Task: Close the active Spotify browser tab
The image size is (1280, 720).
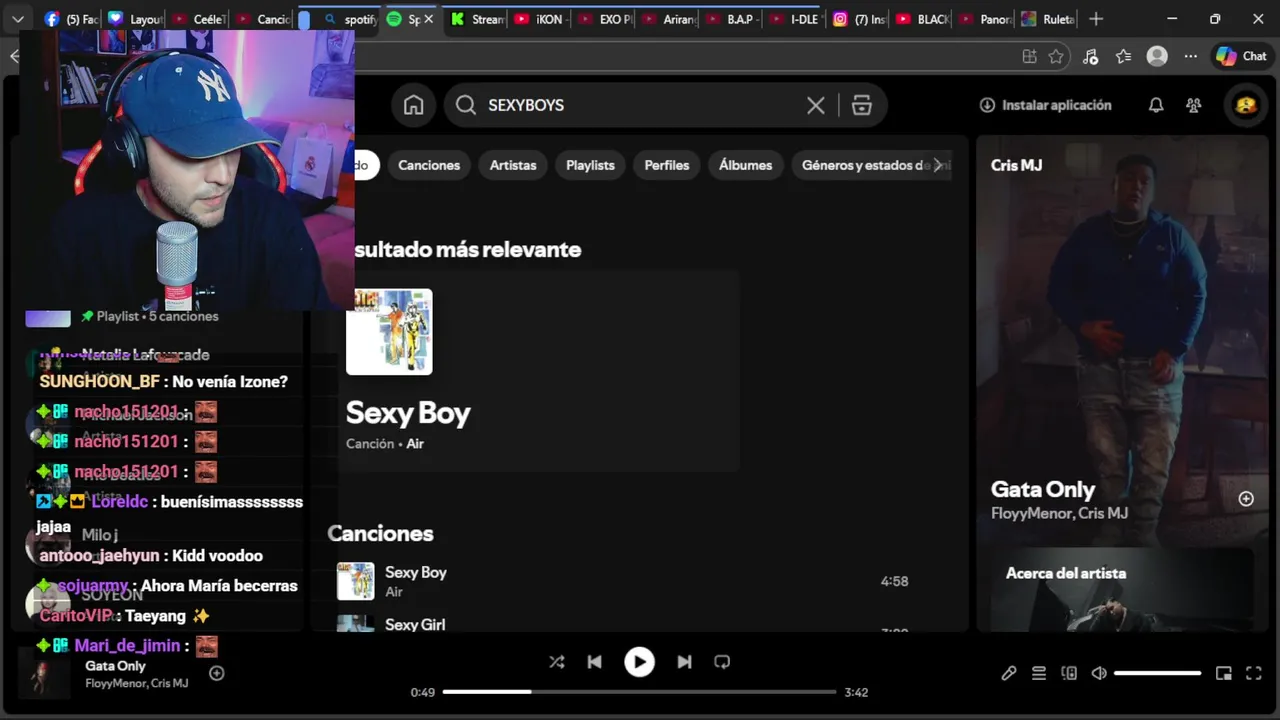Action: click(x=429, y=19)
